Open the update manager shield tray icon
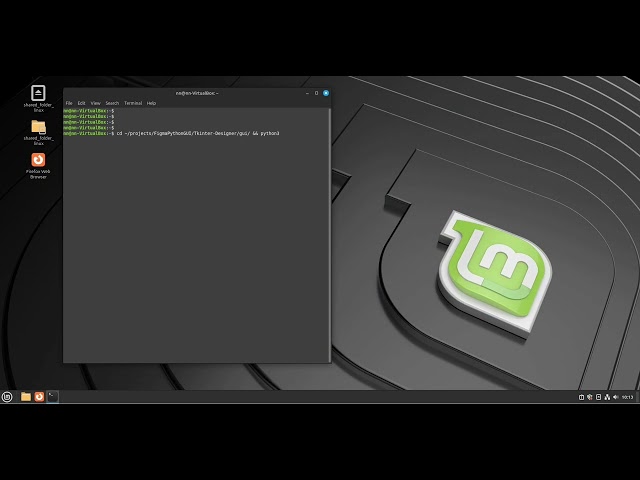640x480 pixels. (x=590, y=397)
